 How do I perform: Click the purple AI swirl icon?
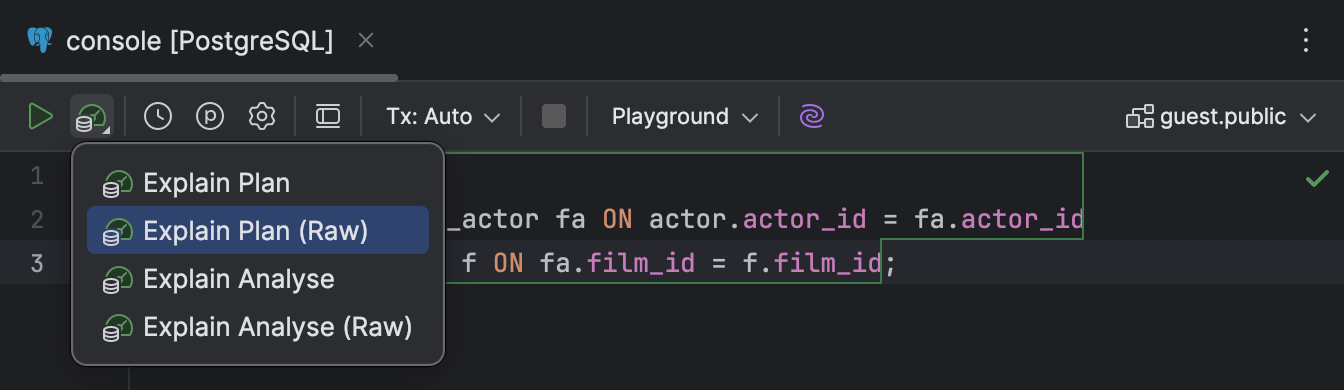click(812, 116)
